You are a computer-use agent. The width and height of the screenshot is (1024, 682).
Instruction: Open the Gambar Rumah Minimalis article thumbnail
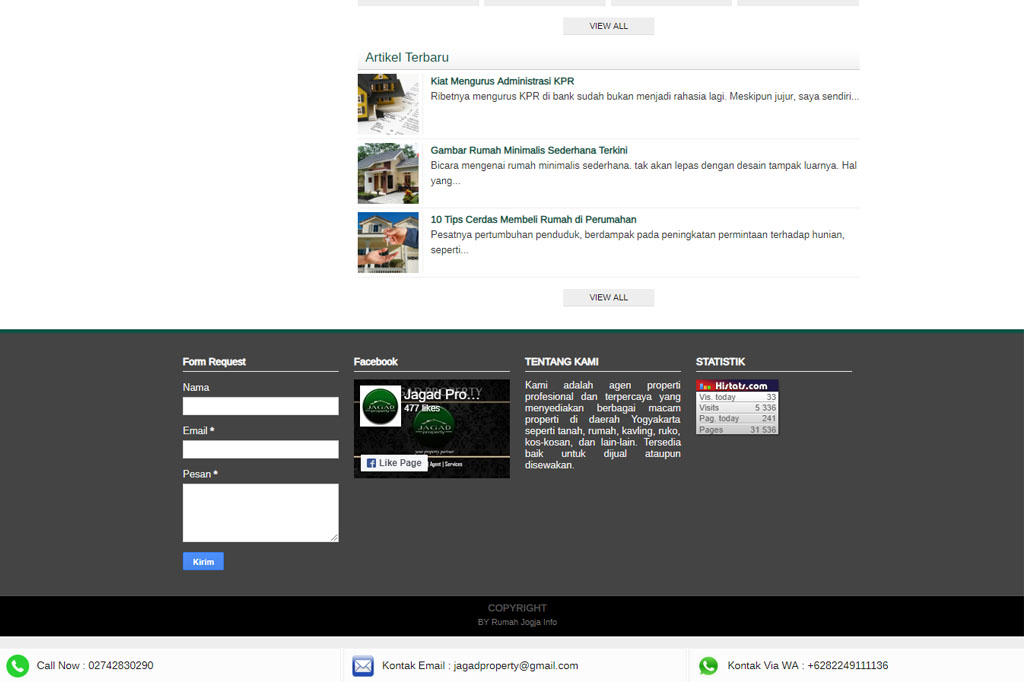[x=388, y=173]
